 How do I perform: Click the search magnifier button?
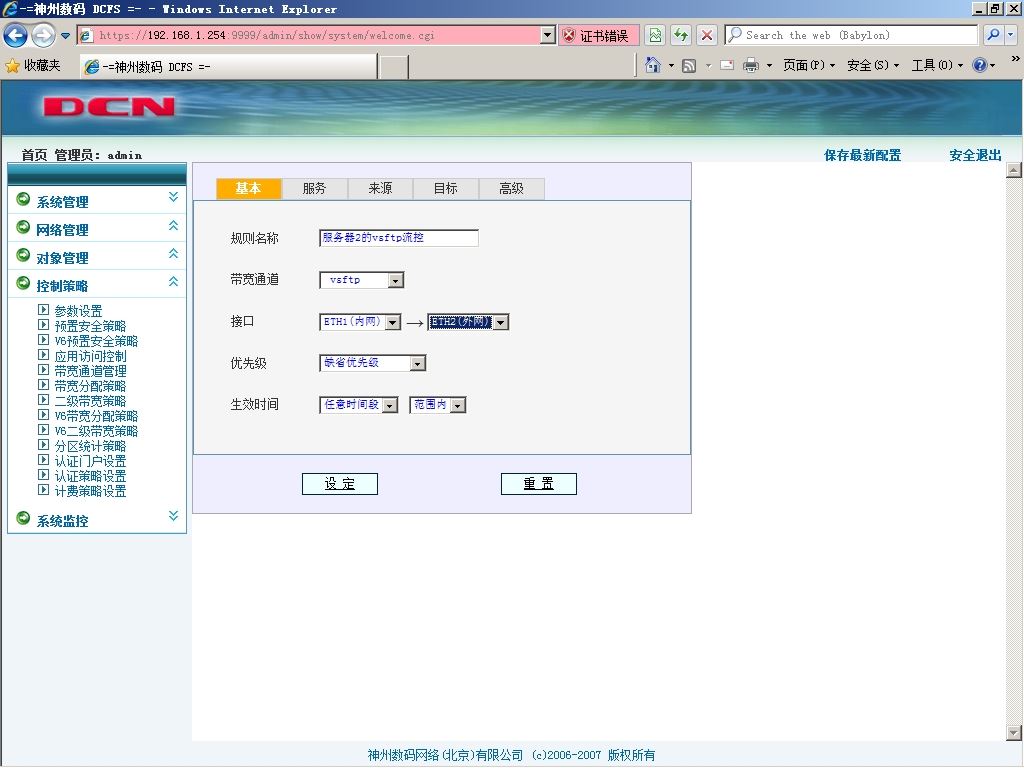[993, 35]
